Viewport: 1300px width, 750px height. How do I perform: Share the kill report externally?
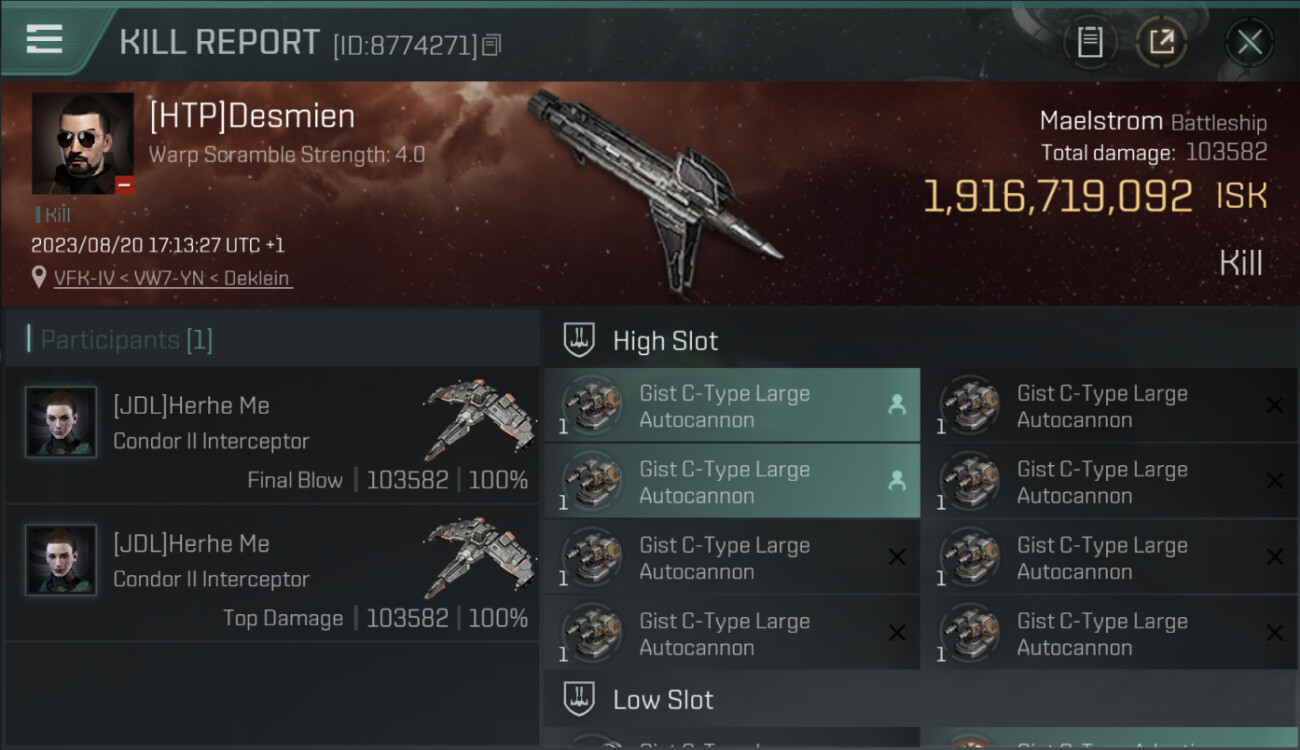click(x=1161, y=42)
